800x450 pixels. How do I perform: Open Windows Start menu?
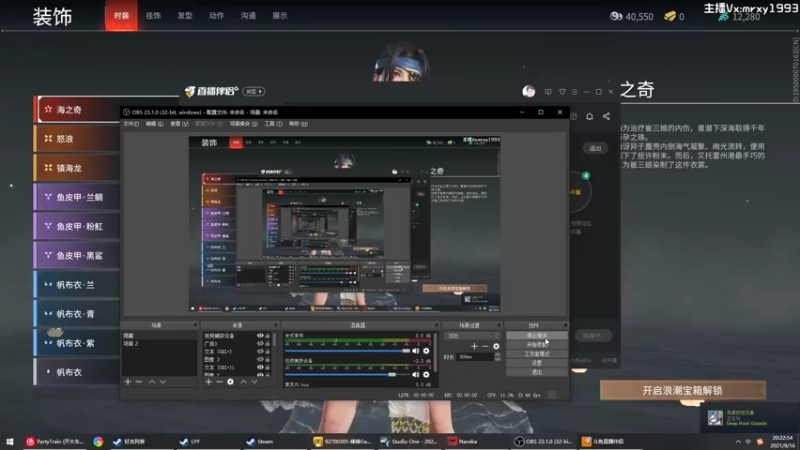click(x=9, y=441)
